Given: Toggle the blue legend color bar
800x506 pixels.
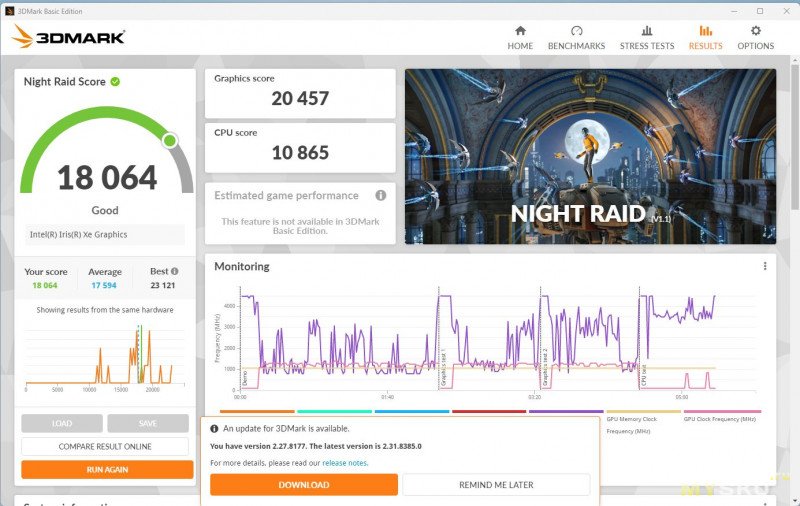Looking at the screenshot, I should pyautogui.click(x=412, y=411).
